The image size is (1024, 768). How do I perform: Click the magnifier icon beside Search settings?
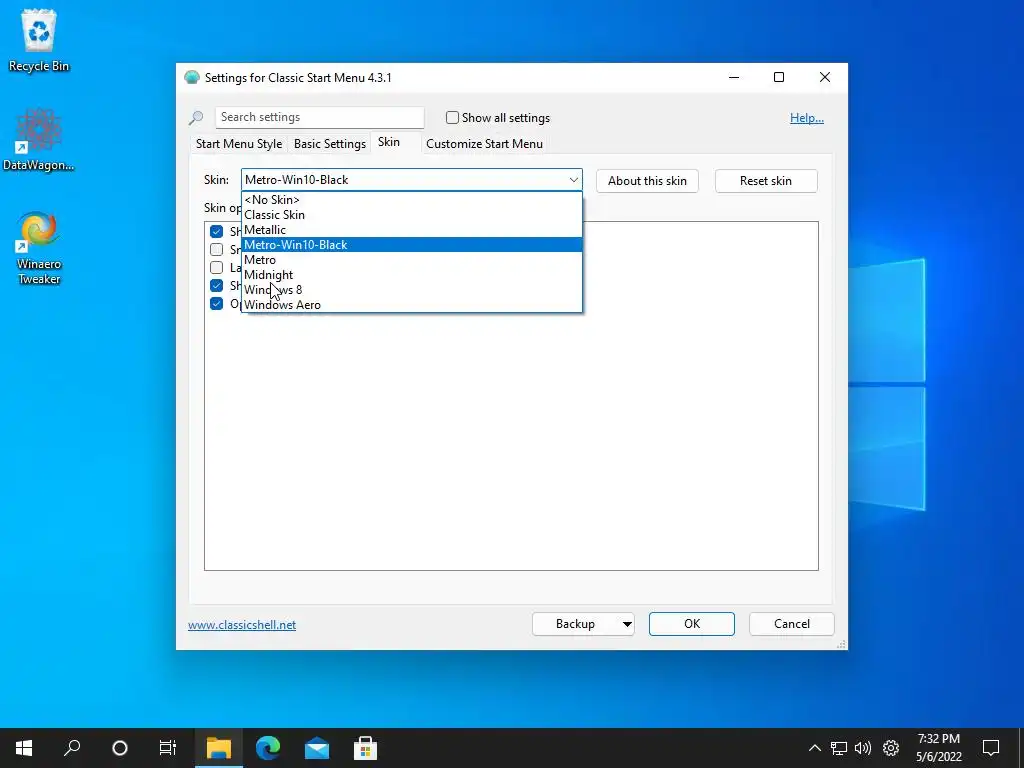[196, 118]
